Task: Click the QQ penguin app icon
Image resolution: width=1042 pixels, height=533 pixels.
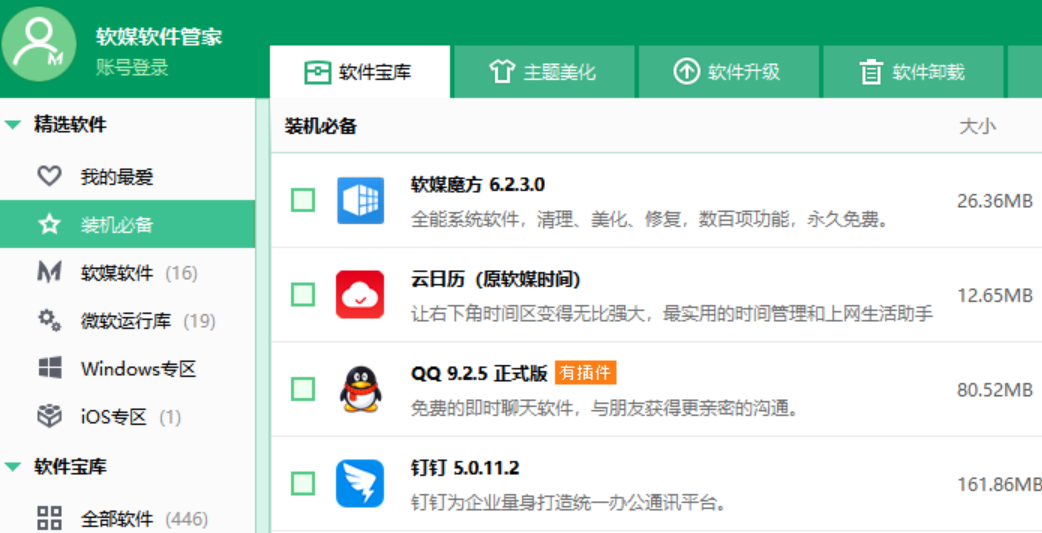Action: [360, 389]
